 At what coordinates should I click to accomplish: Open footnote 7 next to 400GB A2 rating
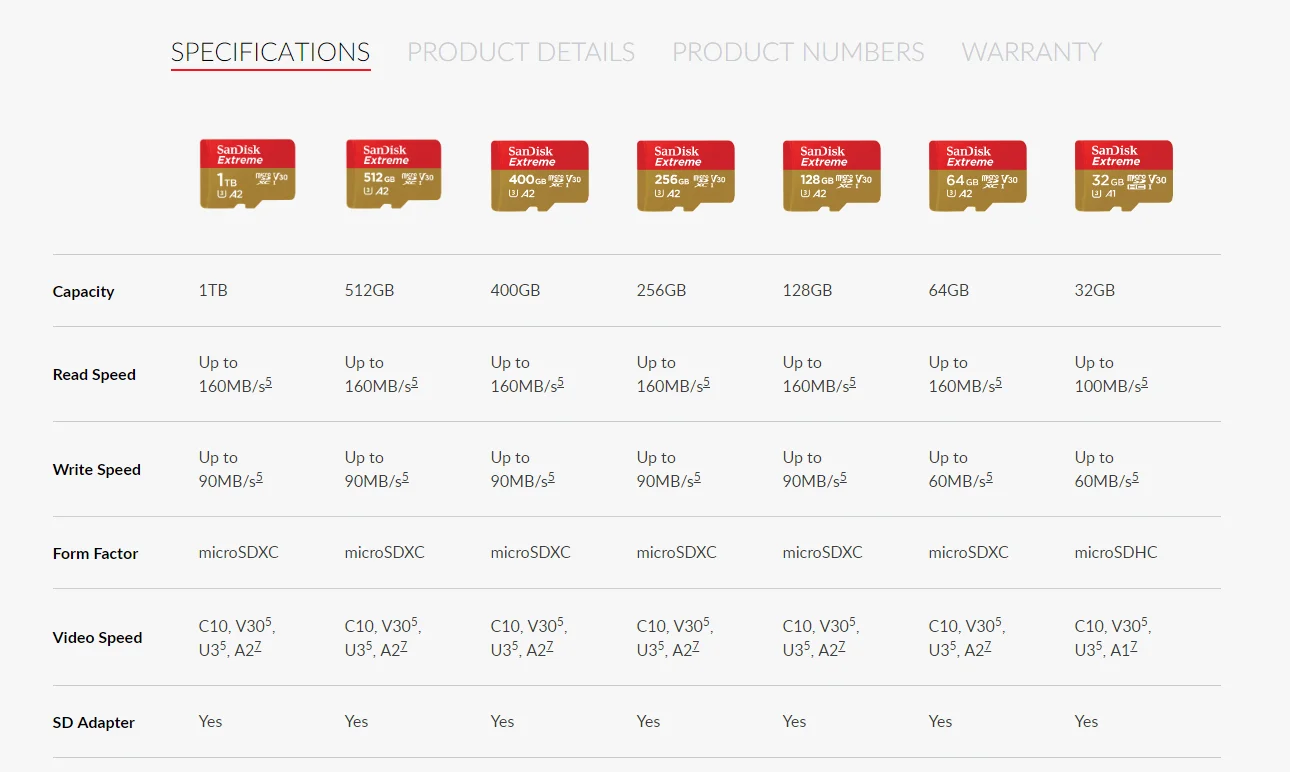tap(550, 647)
